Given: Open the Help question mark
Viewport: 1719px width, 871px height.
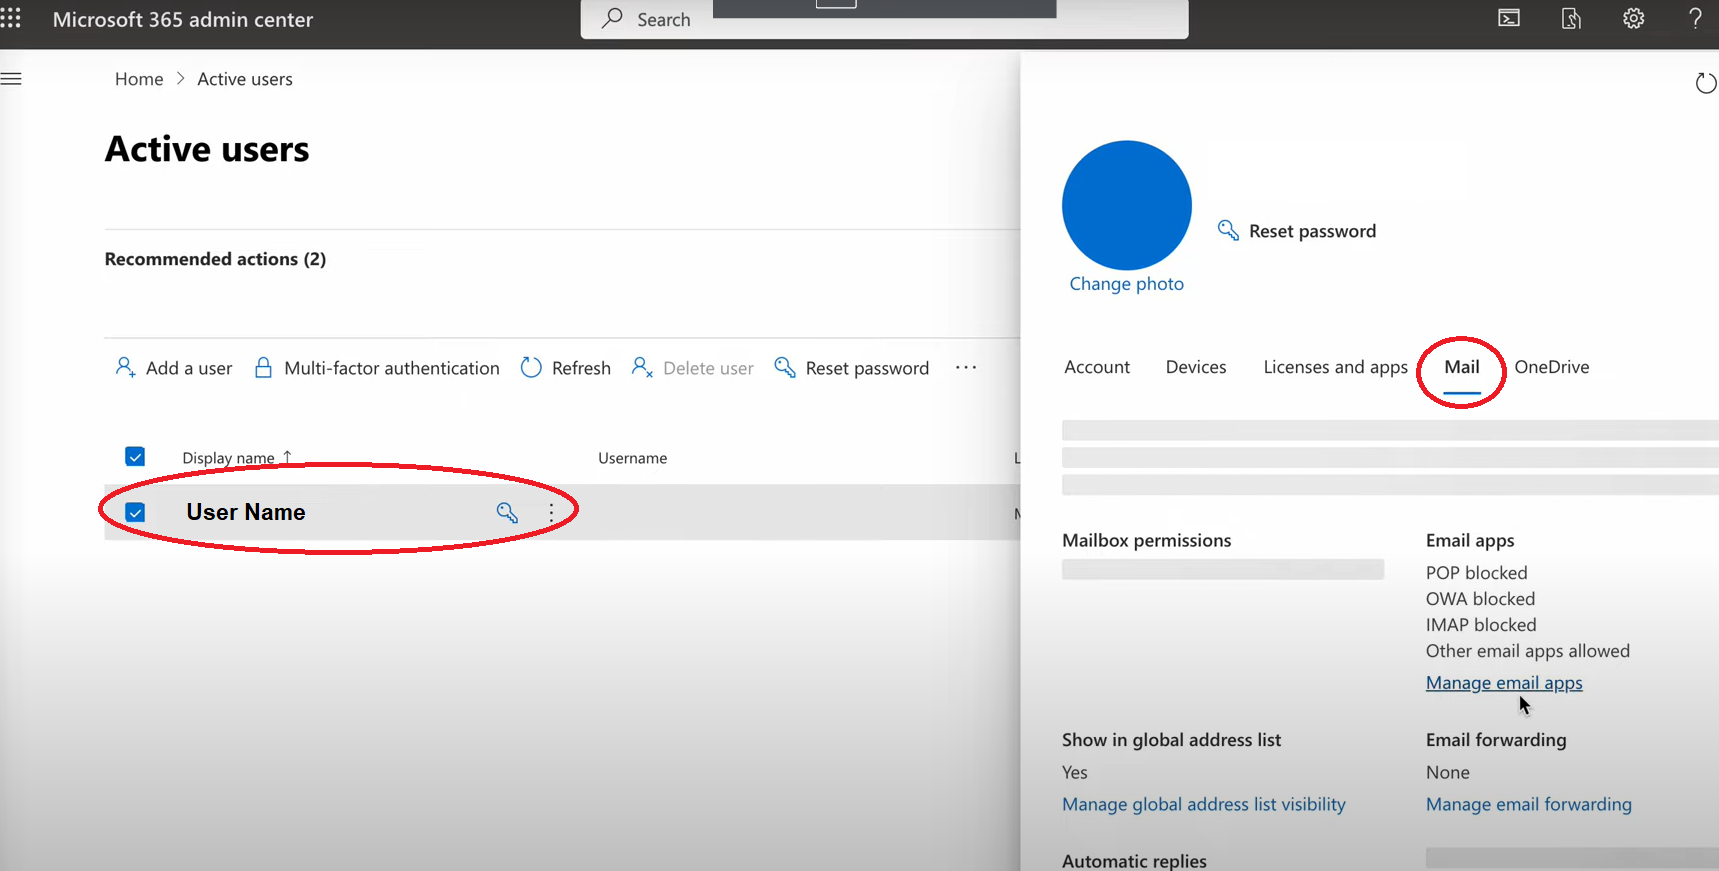Looking at the screenshot, I should (1695, 18).
